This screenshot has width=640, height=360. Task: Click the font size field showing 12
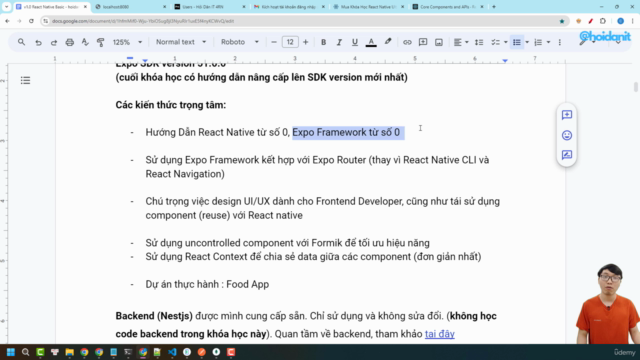click(x=290, y=42)
